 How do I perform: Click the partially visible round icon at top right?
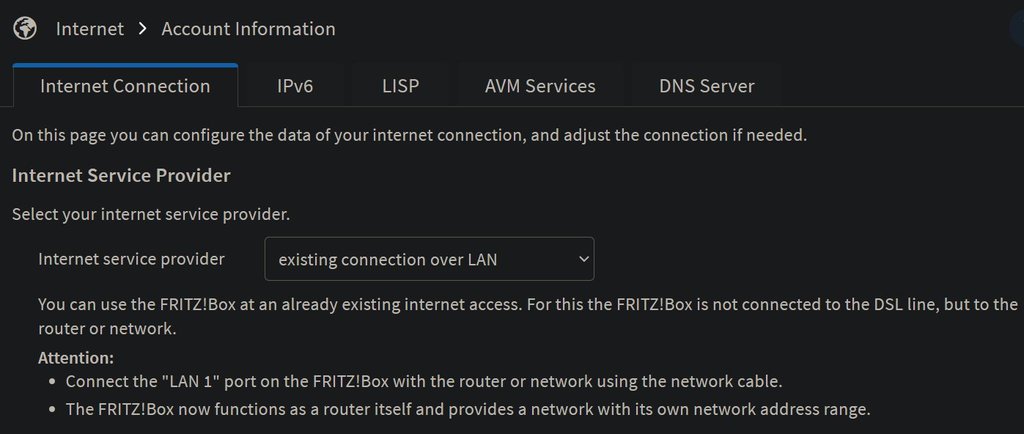point(1018,29)
